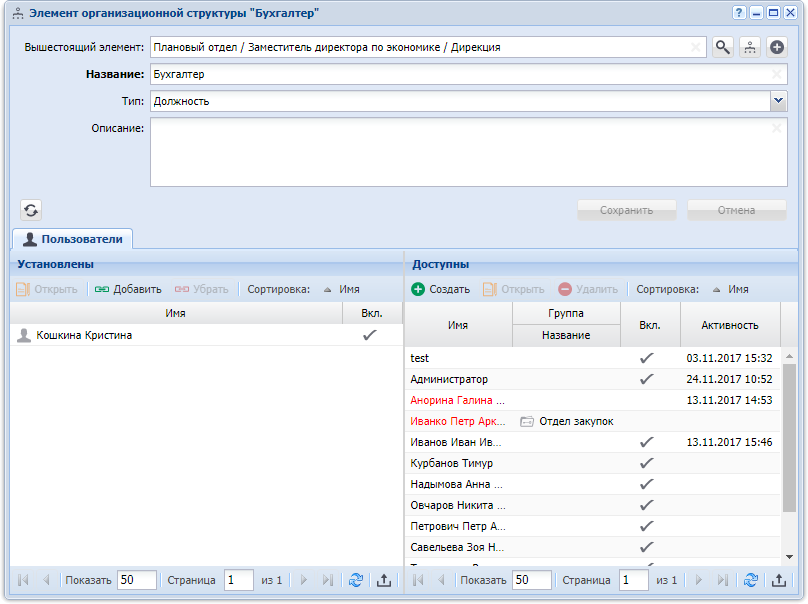Screen dimensions: 808x604
Task: Toggle enabled checkmark for Овчаров Никита
Action: point(647,505)
